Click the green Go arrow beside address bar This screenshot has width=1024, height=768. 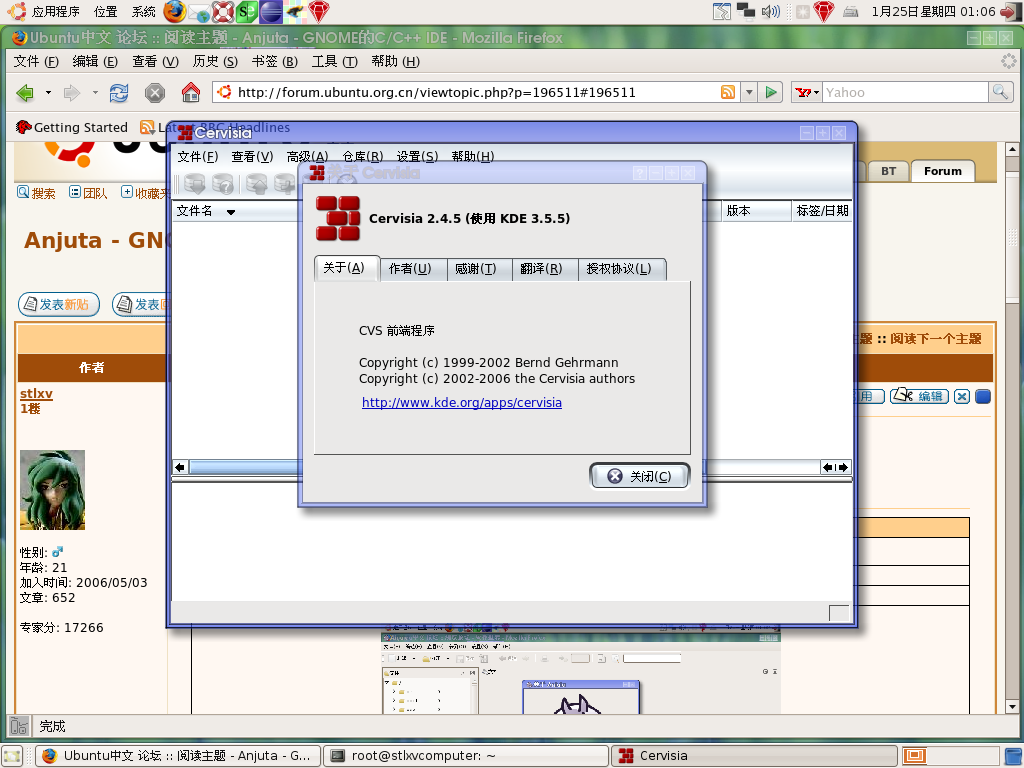coord(771,92)
